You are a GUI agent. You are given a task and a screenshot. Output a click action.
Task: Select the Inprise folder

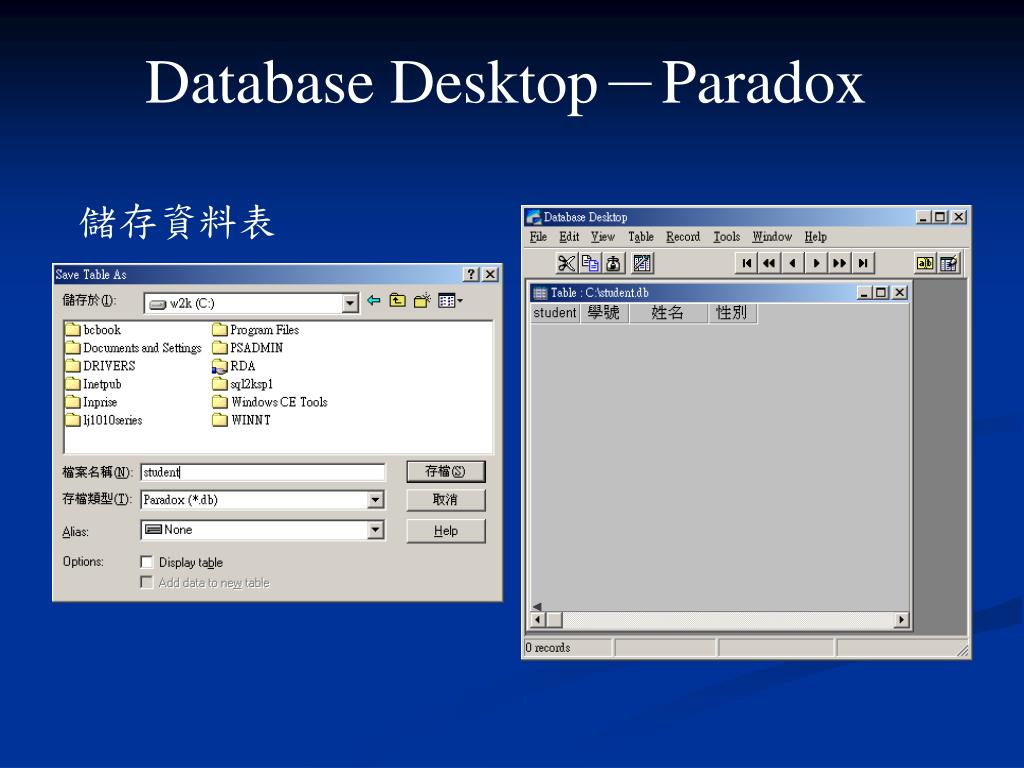tap(91, 402)
